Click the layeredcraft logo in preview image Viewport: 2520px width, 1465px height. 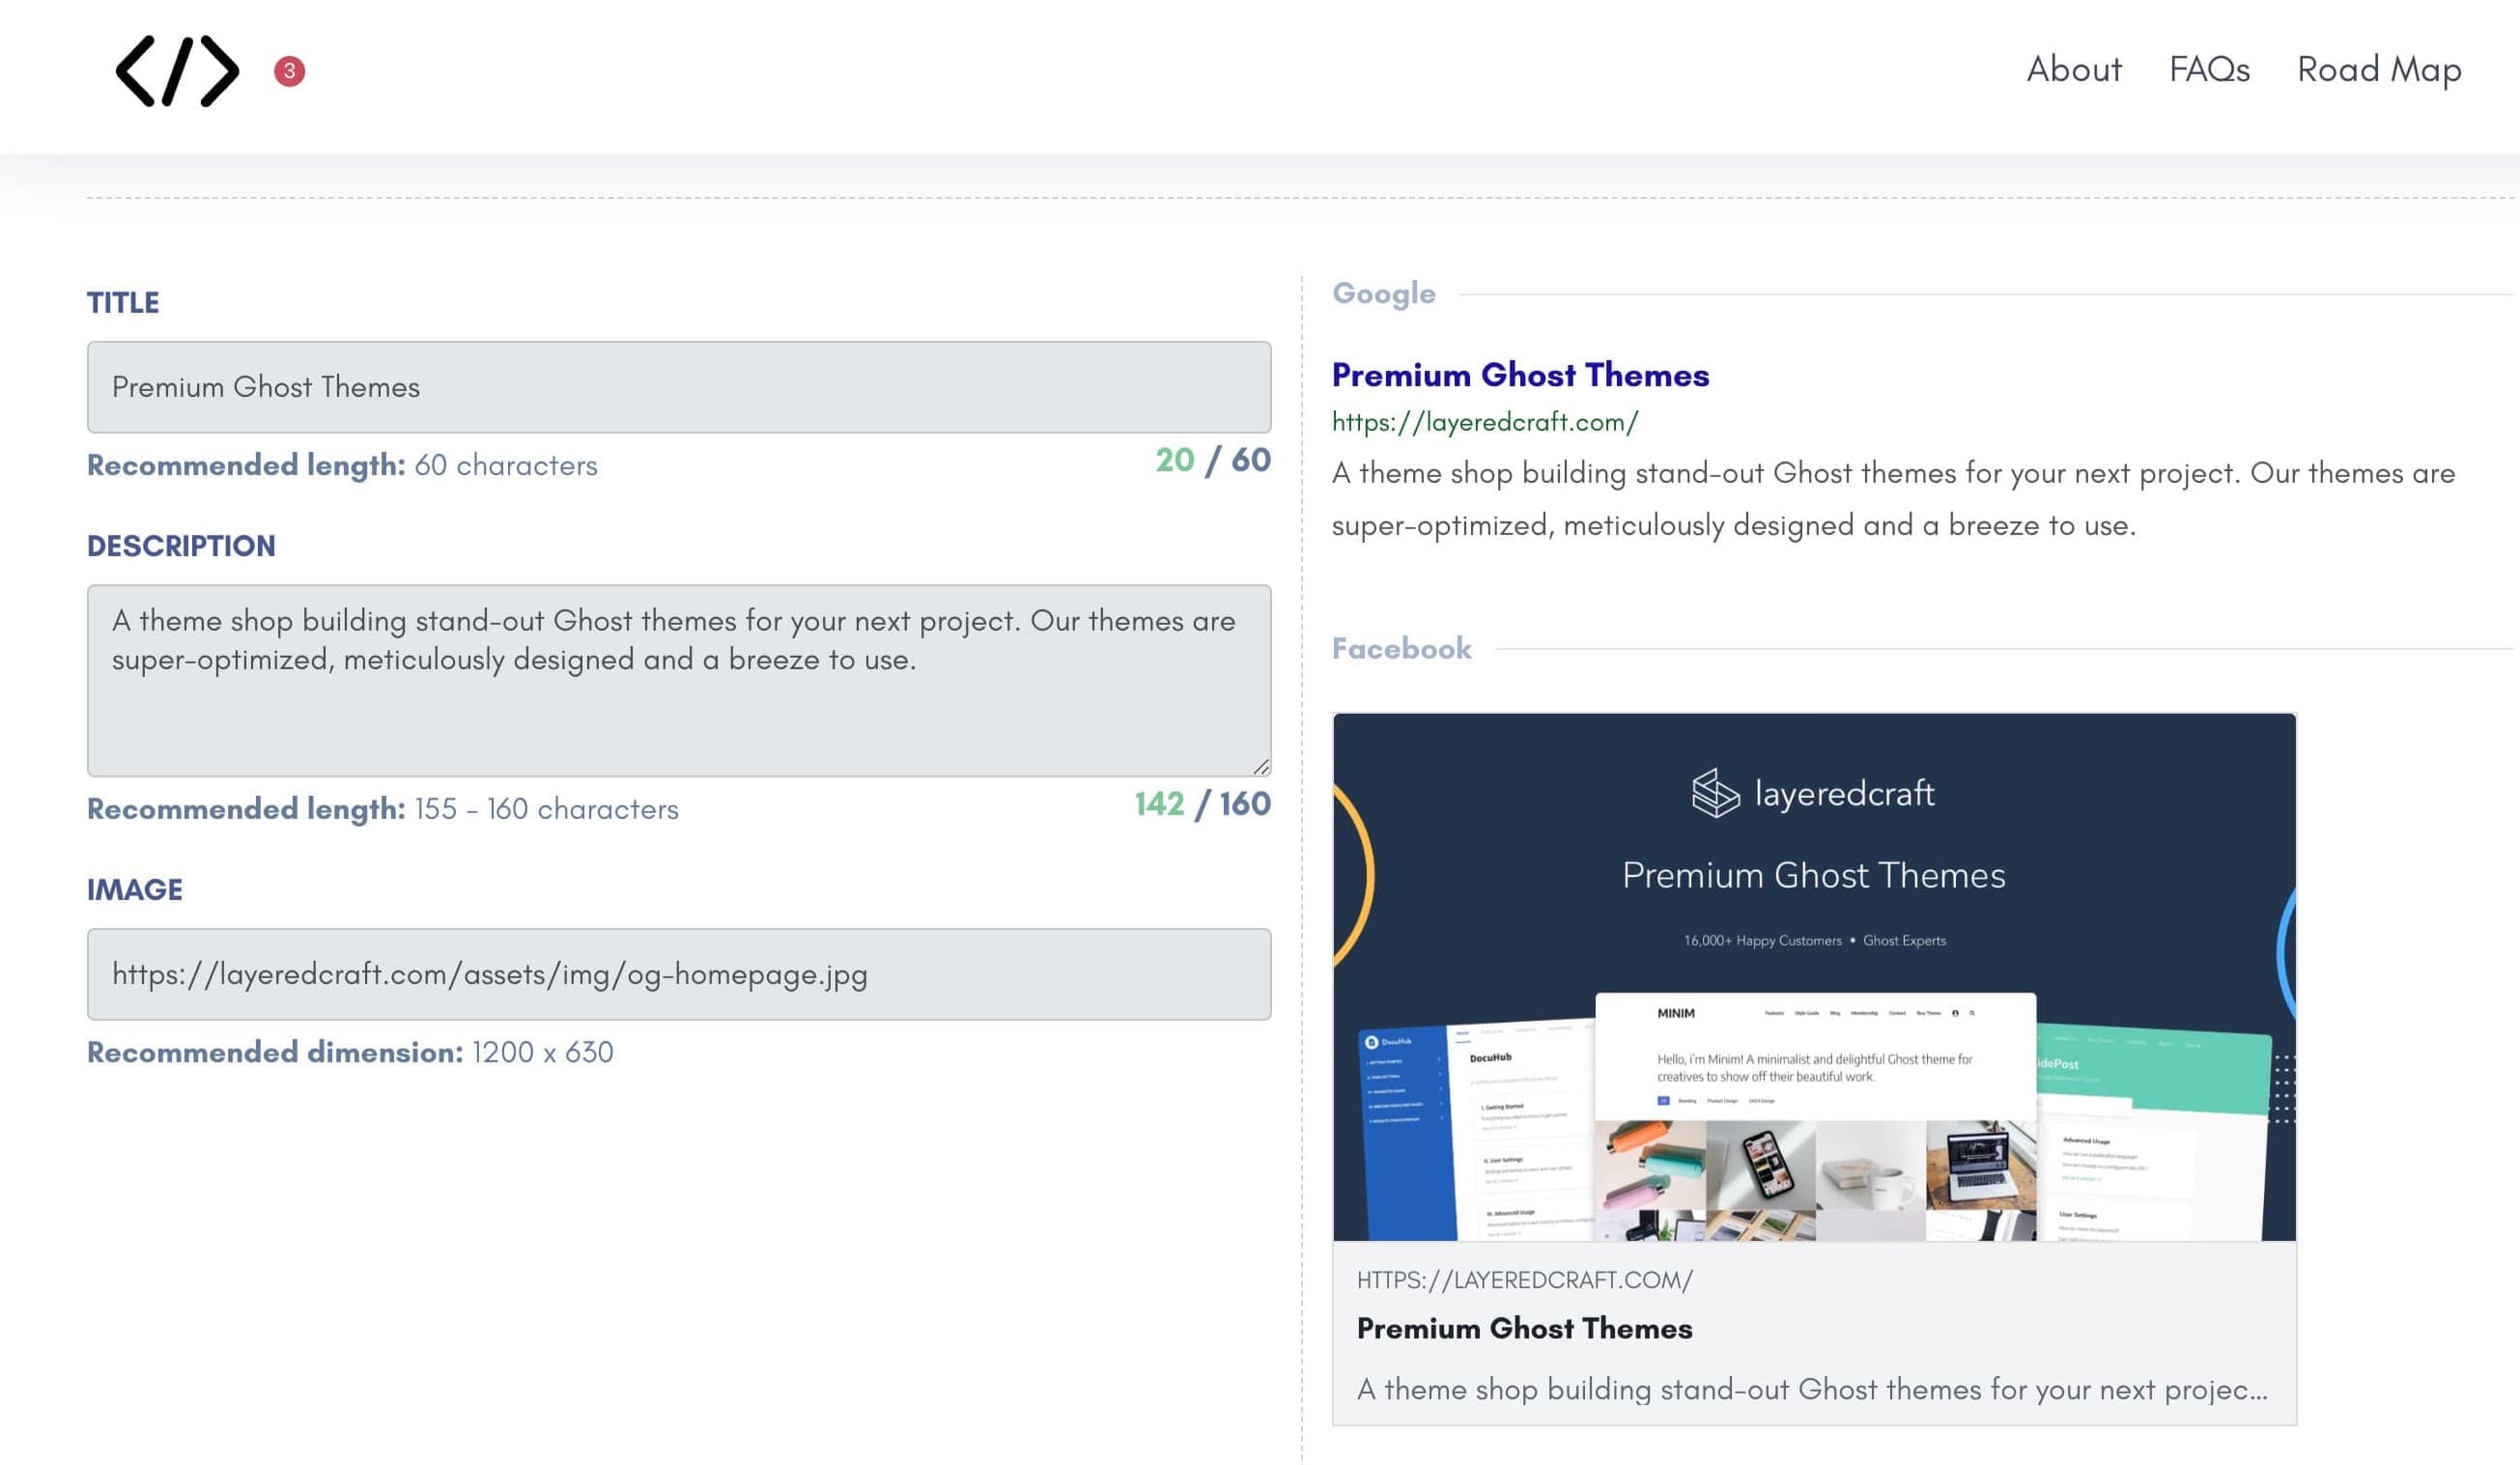point(1812,794)
